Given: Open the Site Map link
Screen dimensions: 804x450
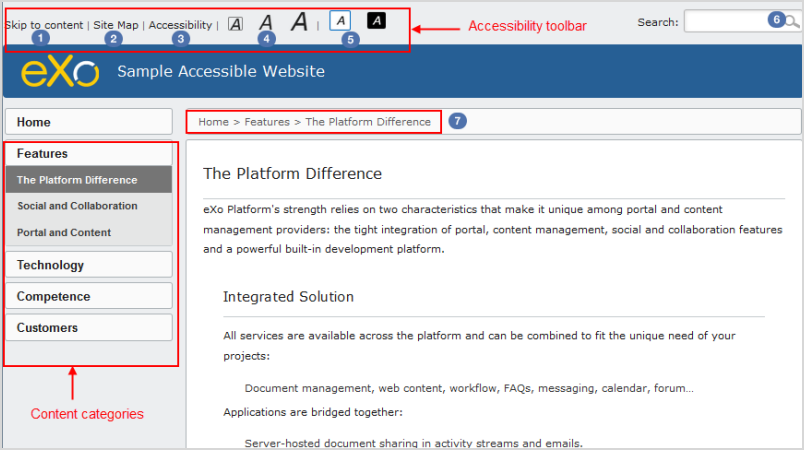Looking at the screenshot, I should coord(116,25).
